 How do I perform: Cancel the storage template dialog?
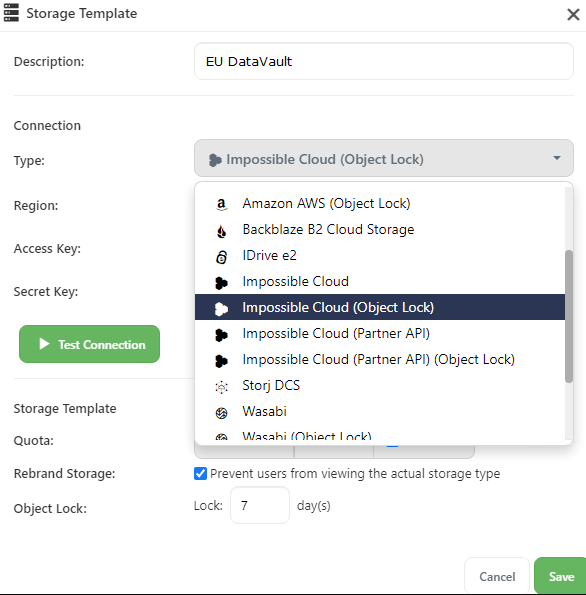pyautogui.click(x=497, y=576)
